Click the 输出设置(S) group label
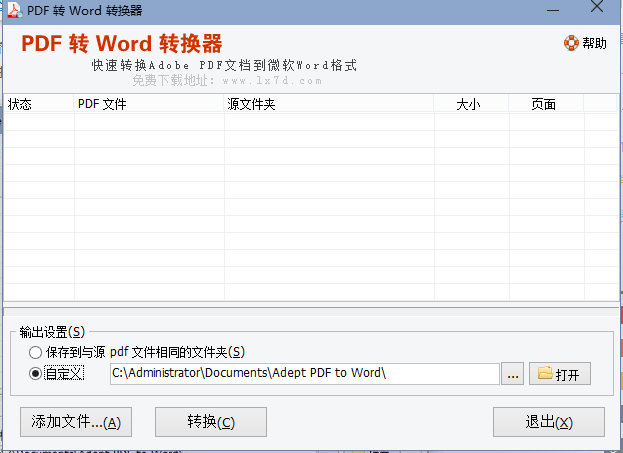This screenshot has width=623, height=453. click(52, 332)
